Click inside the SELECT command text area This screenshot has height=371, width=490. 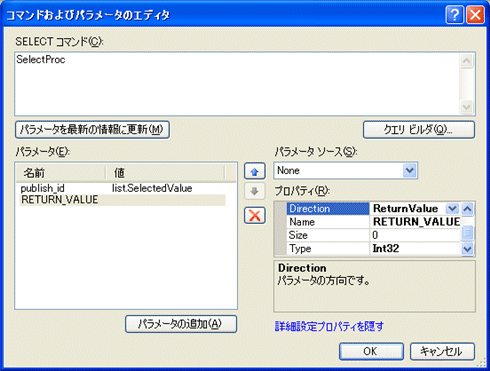[237, 84]
